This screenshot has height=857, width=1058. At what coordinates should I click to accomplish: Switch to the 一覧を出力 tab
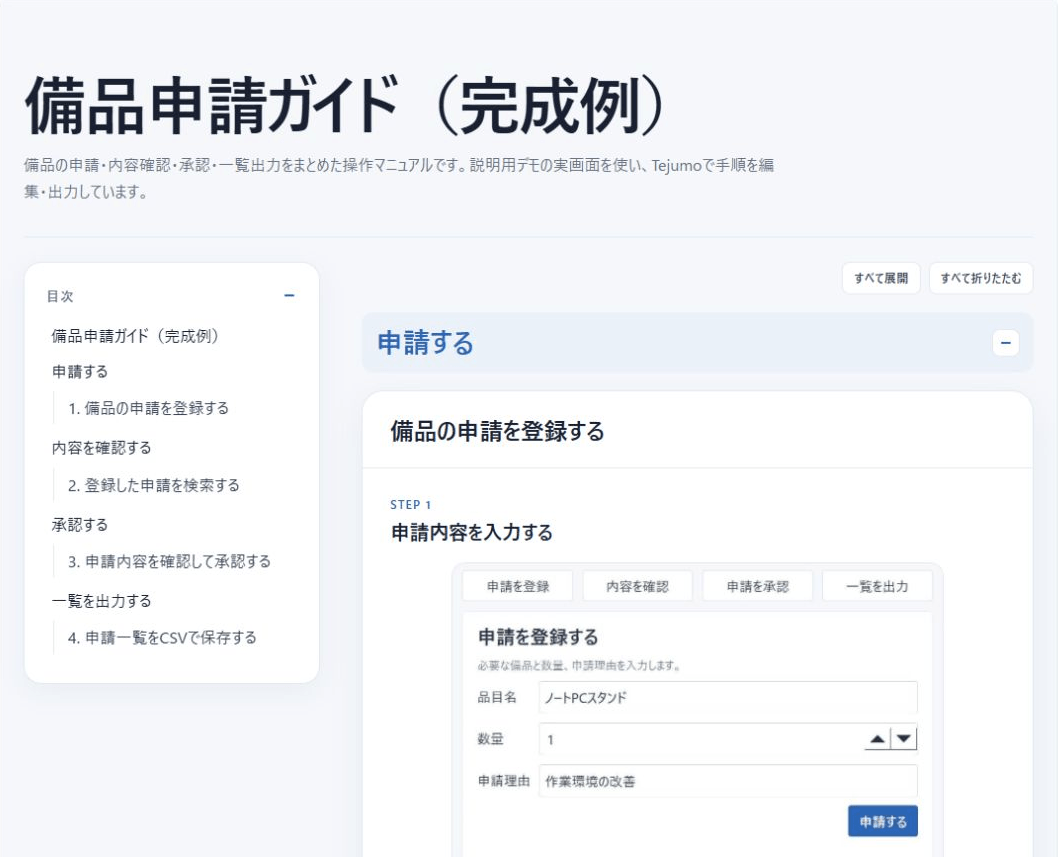[877, 586]
